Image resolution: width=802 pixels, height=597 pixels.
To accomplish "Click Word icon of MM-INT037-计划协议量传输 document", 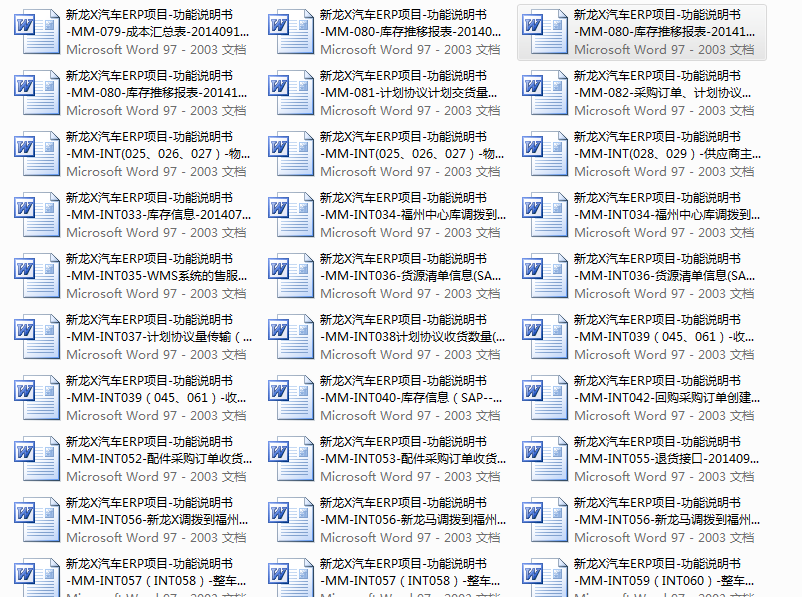I will coord(36,337).
